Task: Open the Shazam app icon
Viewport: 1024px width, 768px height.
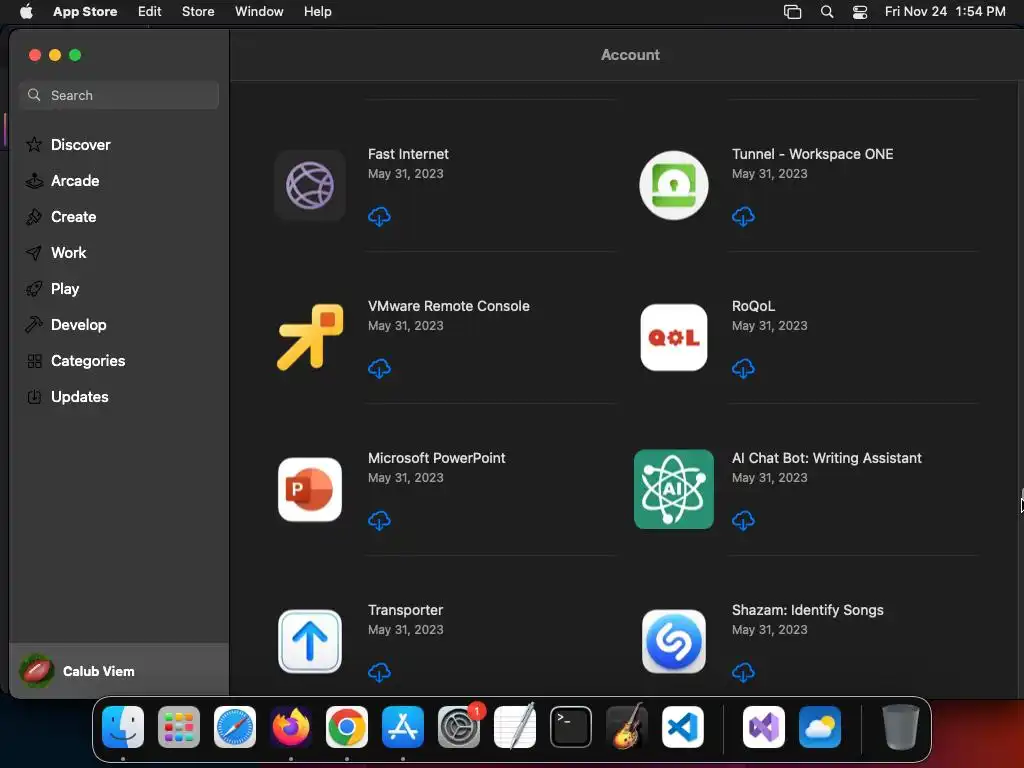Action: tap(674, 641)
